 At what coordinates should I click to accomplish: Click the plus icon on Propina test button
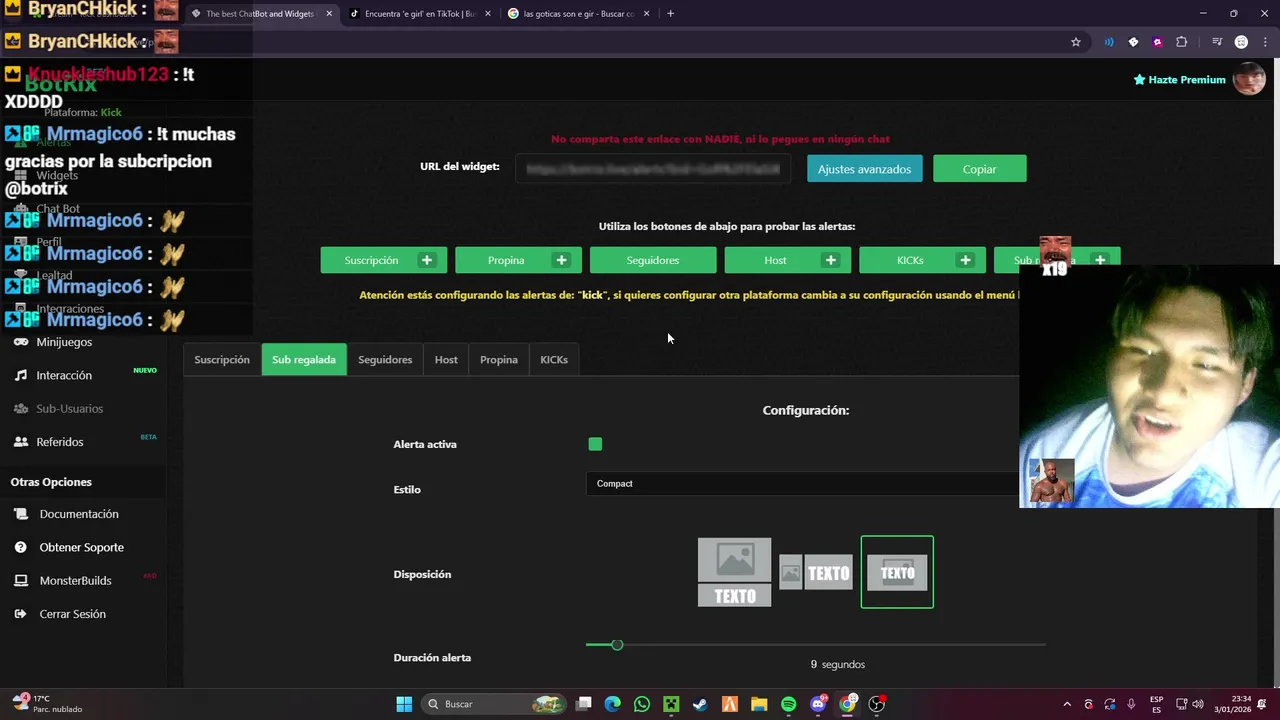tap(561, 260)
